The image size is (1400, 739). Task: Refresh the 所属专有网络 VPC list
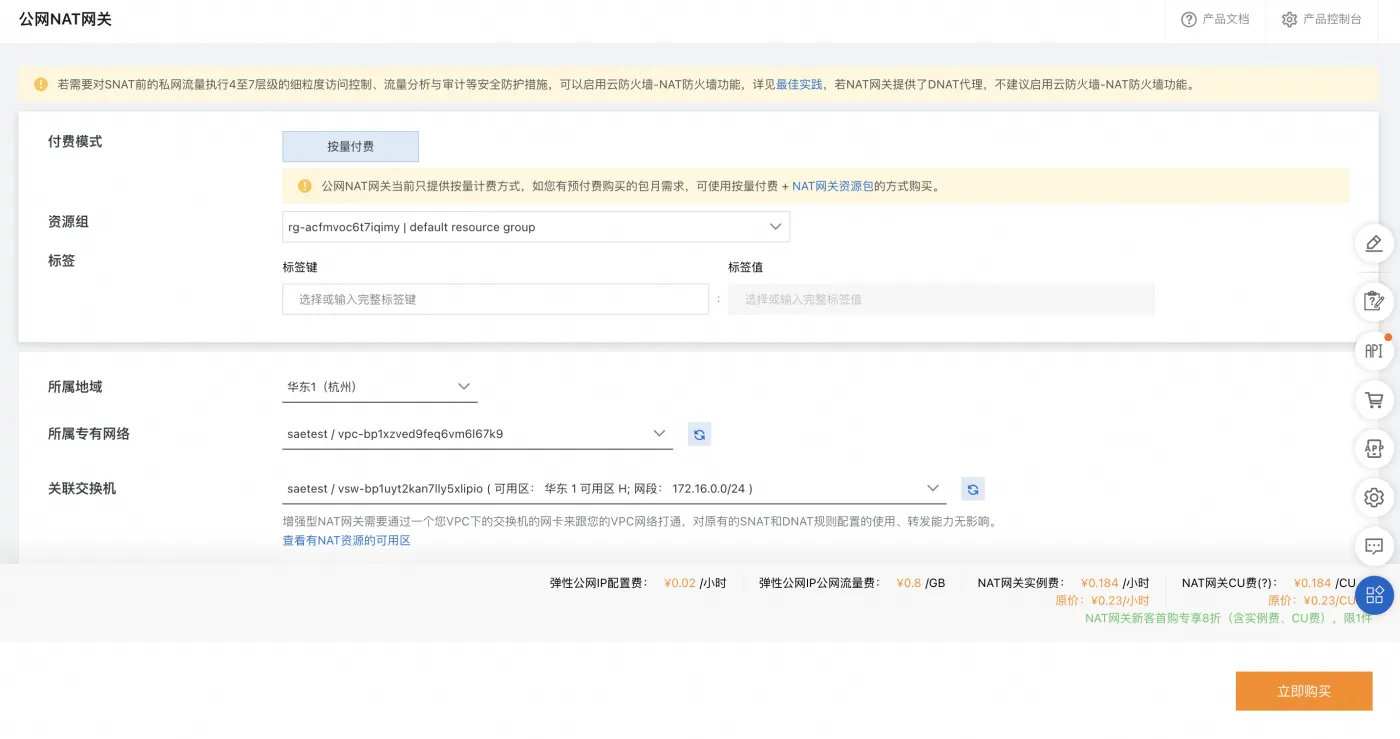pos(699,434)
